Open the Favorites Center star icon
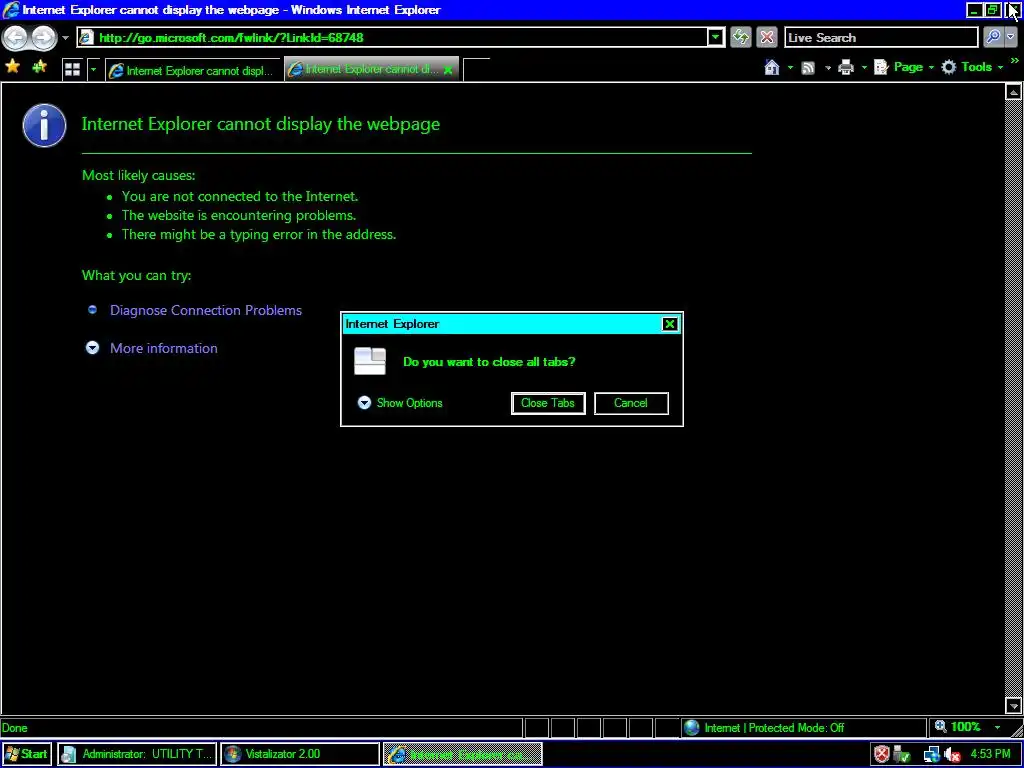Image resolution: width=1024 pixels, height=768 pixels. (x=12, y=66)
